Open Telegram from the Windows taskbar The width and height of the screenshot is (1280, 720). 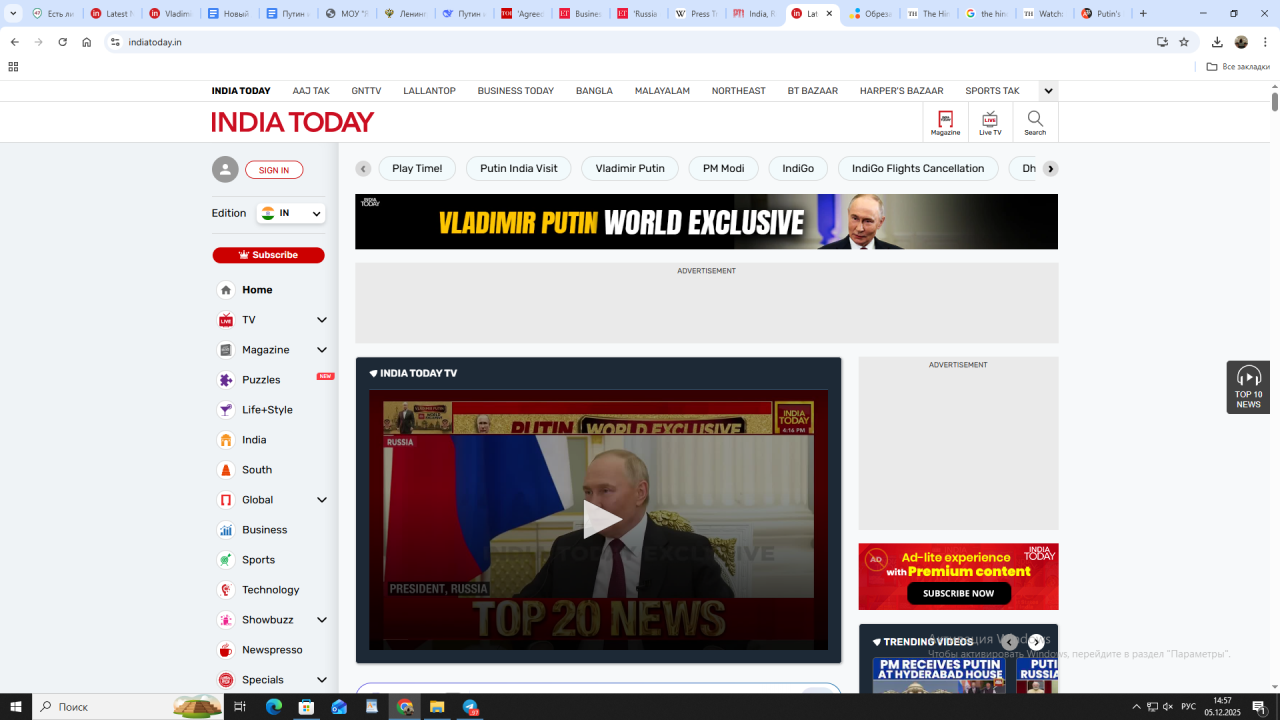[x=470, y=707]
